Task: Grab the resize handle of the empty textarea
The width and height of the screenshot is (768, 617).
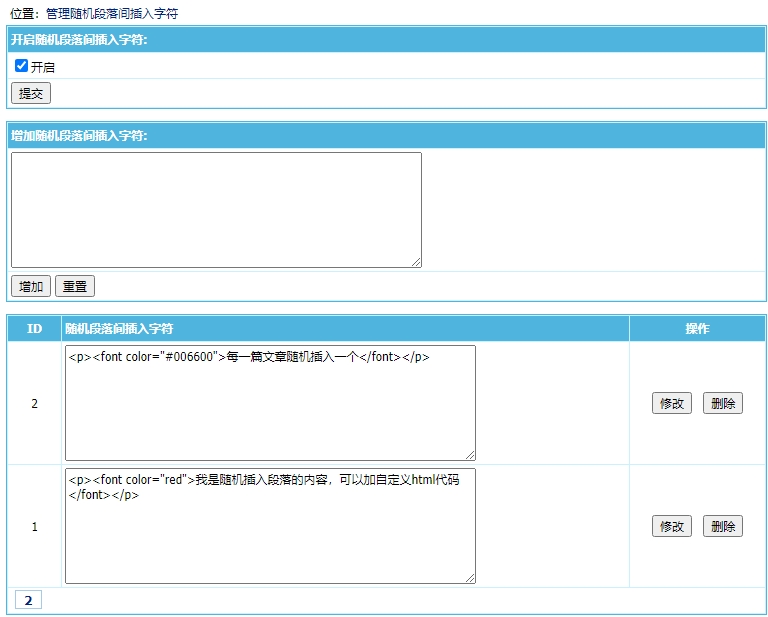Action: coord(416,262)
